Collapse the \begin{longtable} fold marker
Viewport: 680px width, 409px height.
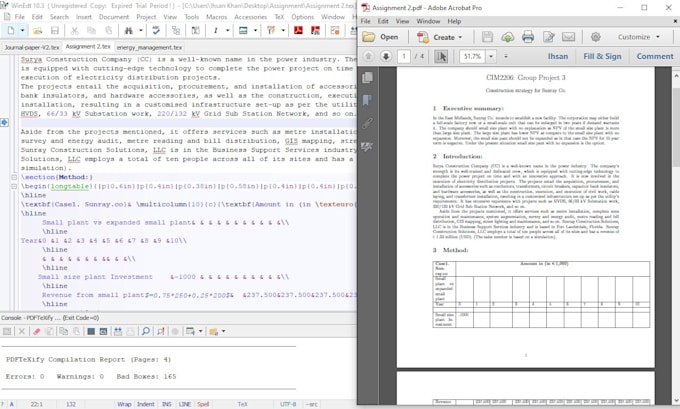(x=14, y=186)
